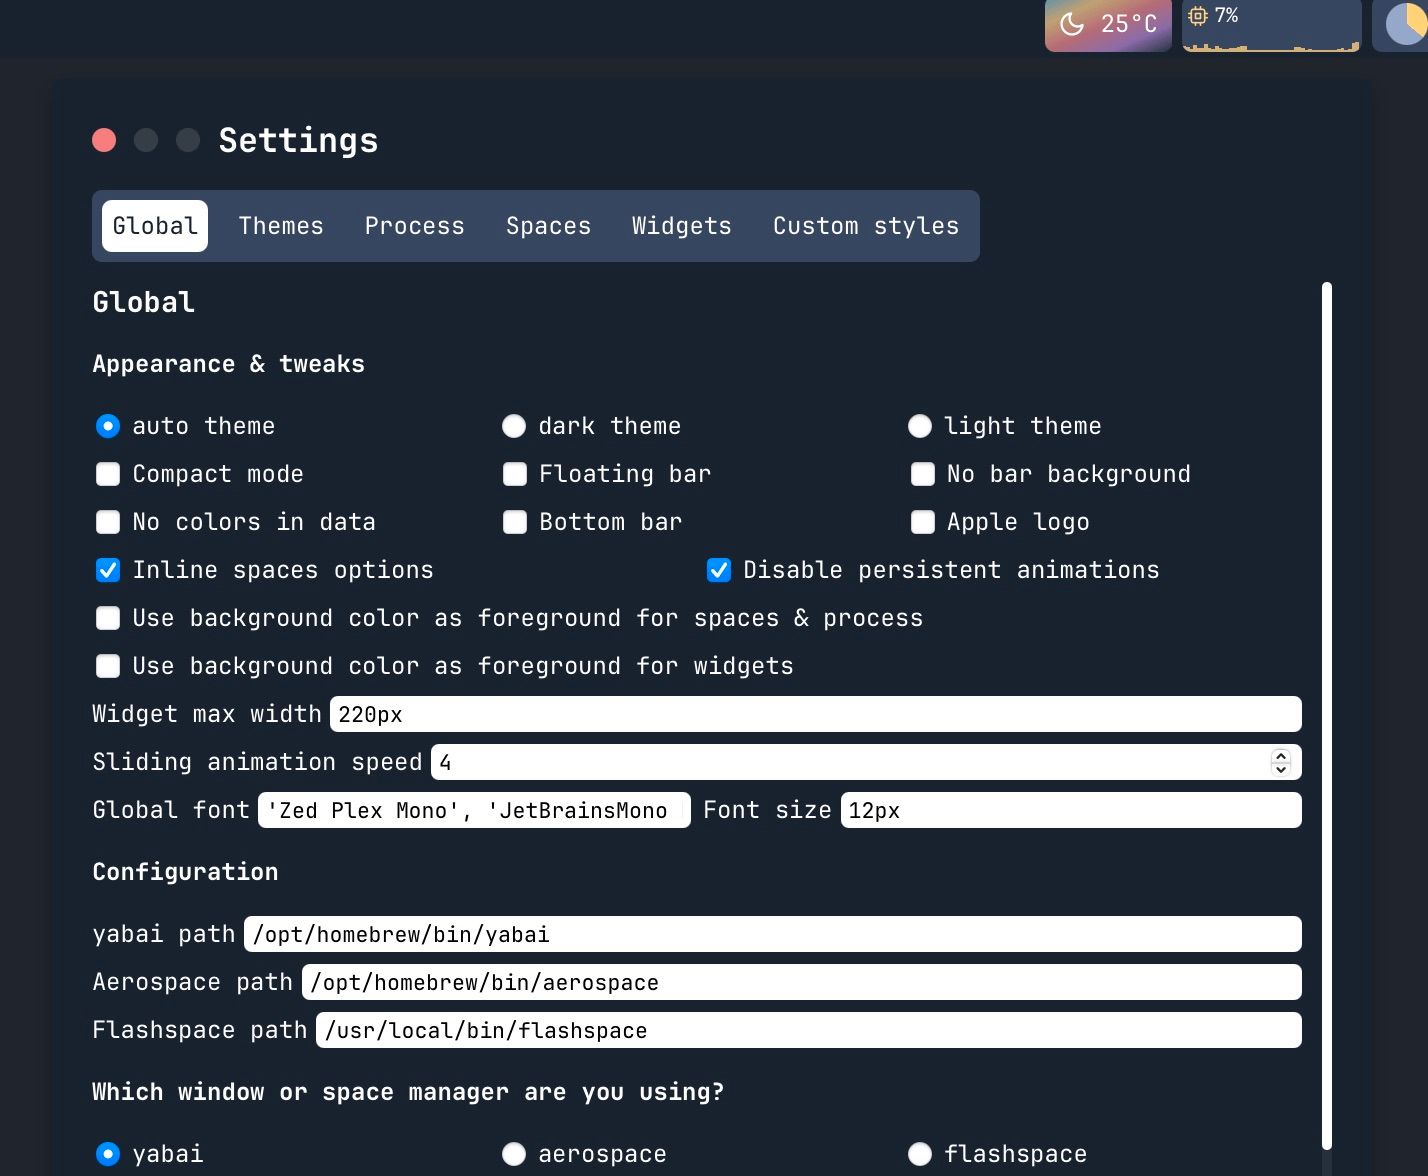Click the CPU usage widget showing 7%
The height and width of the screenshot is (1176, 1428).
click(1271, 25)
